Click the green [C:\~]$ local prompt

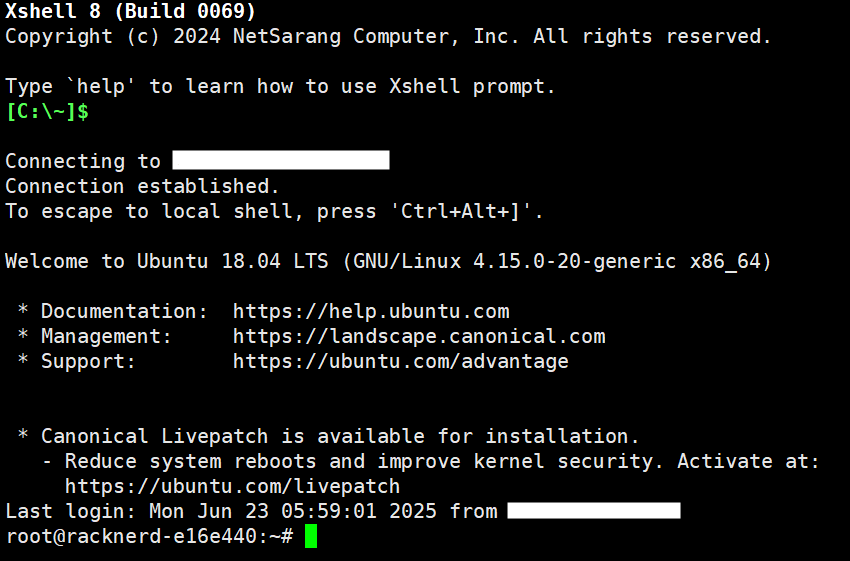click(47, 111)
